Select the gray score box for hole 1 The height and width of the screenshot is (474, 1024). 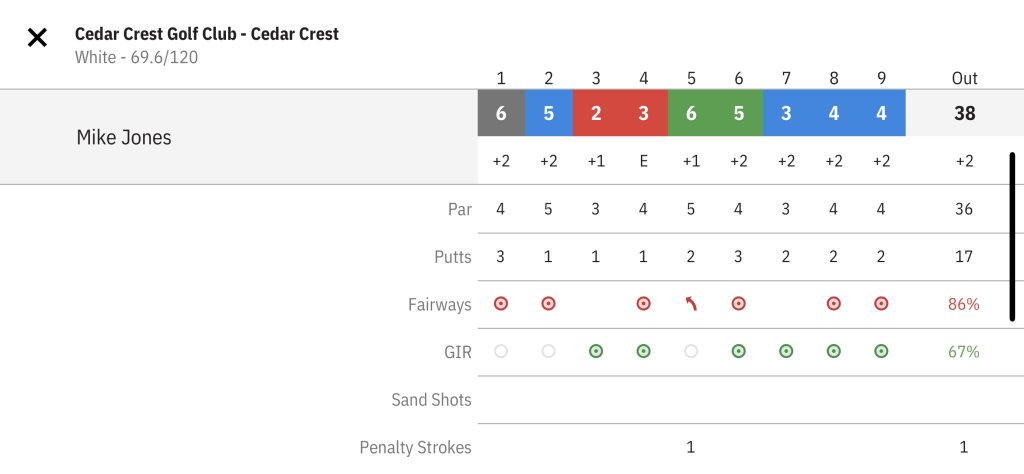[x=501, y=113]
